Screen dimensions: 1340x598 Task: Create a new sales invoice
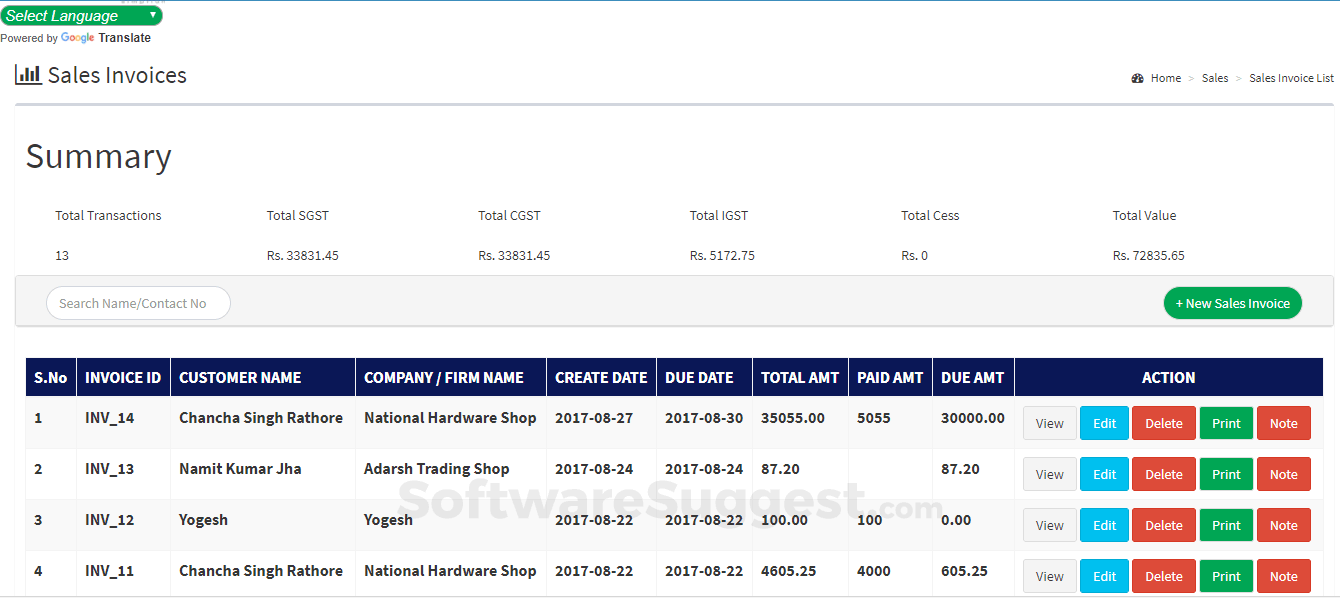(1232, 303)
